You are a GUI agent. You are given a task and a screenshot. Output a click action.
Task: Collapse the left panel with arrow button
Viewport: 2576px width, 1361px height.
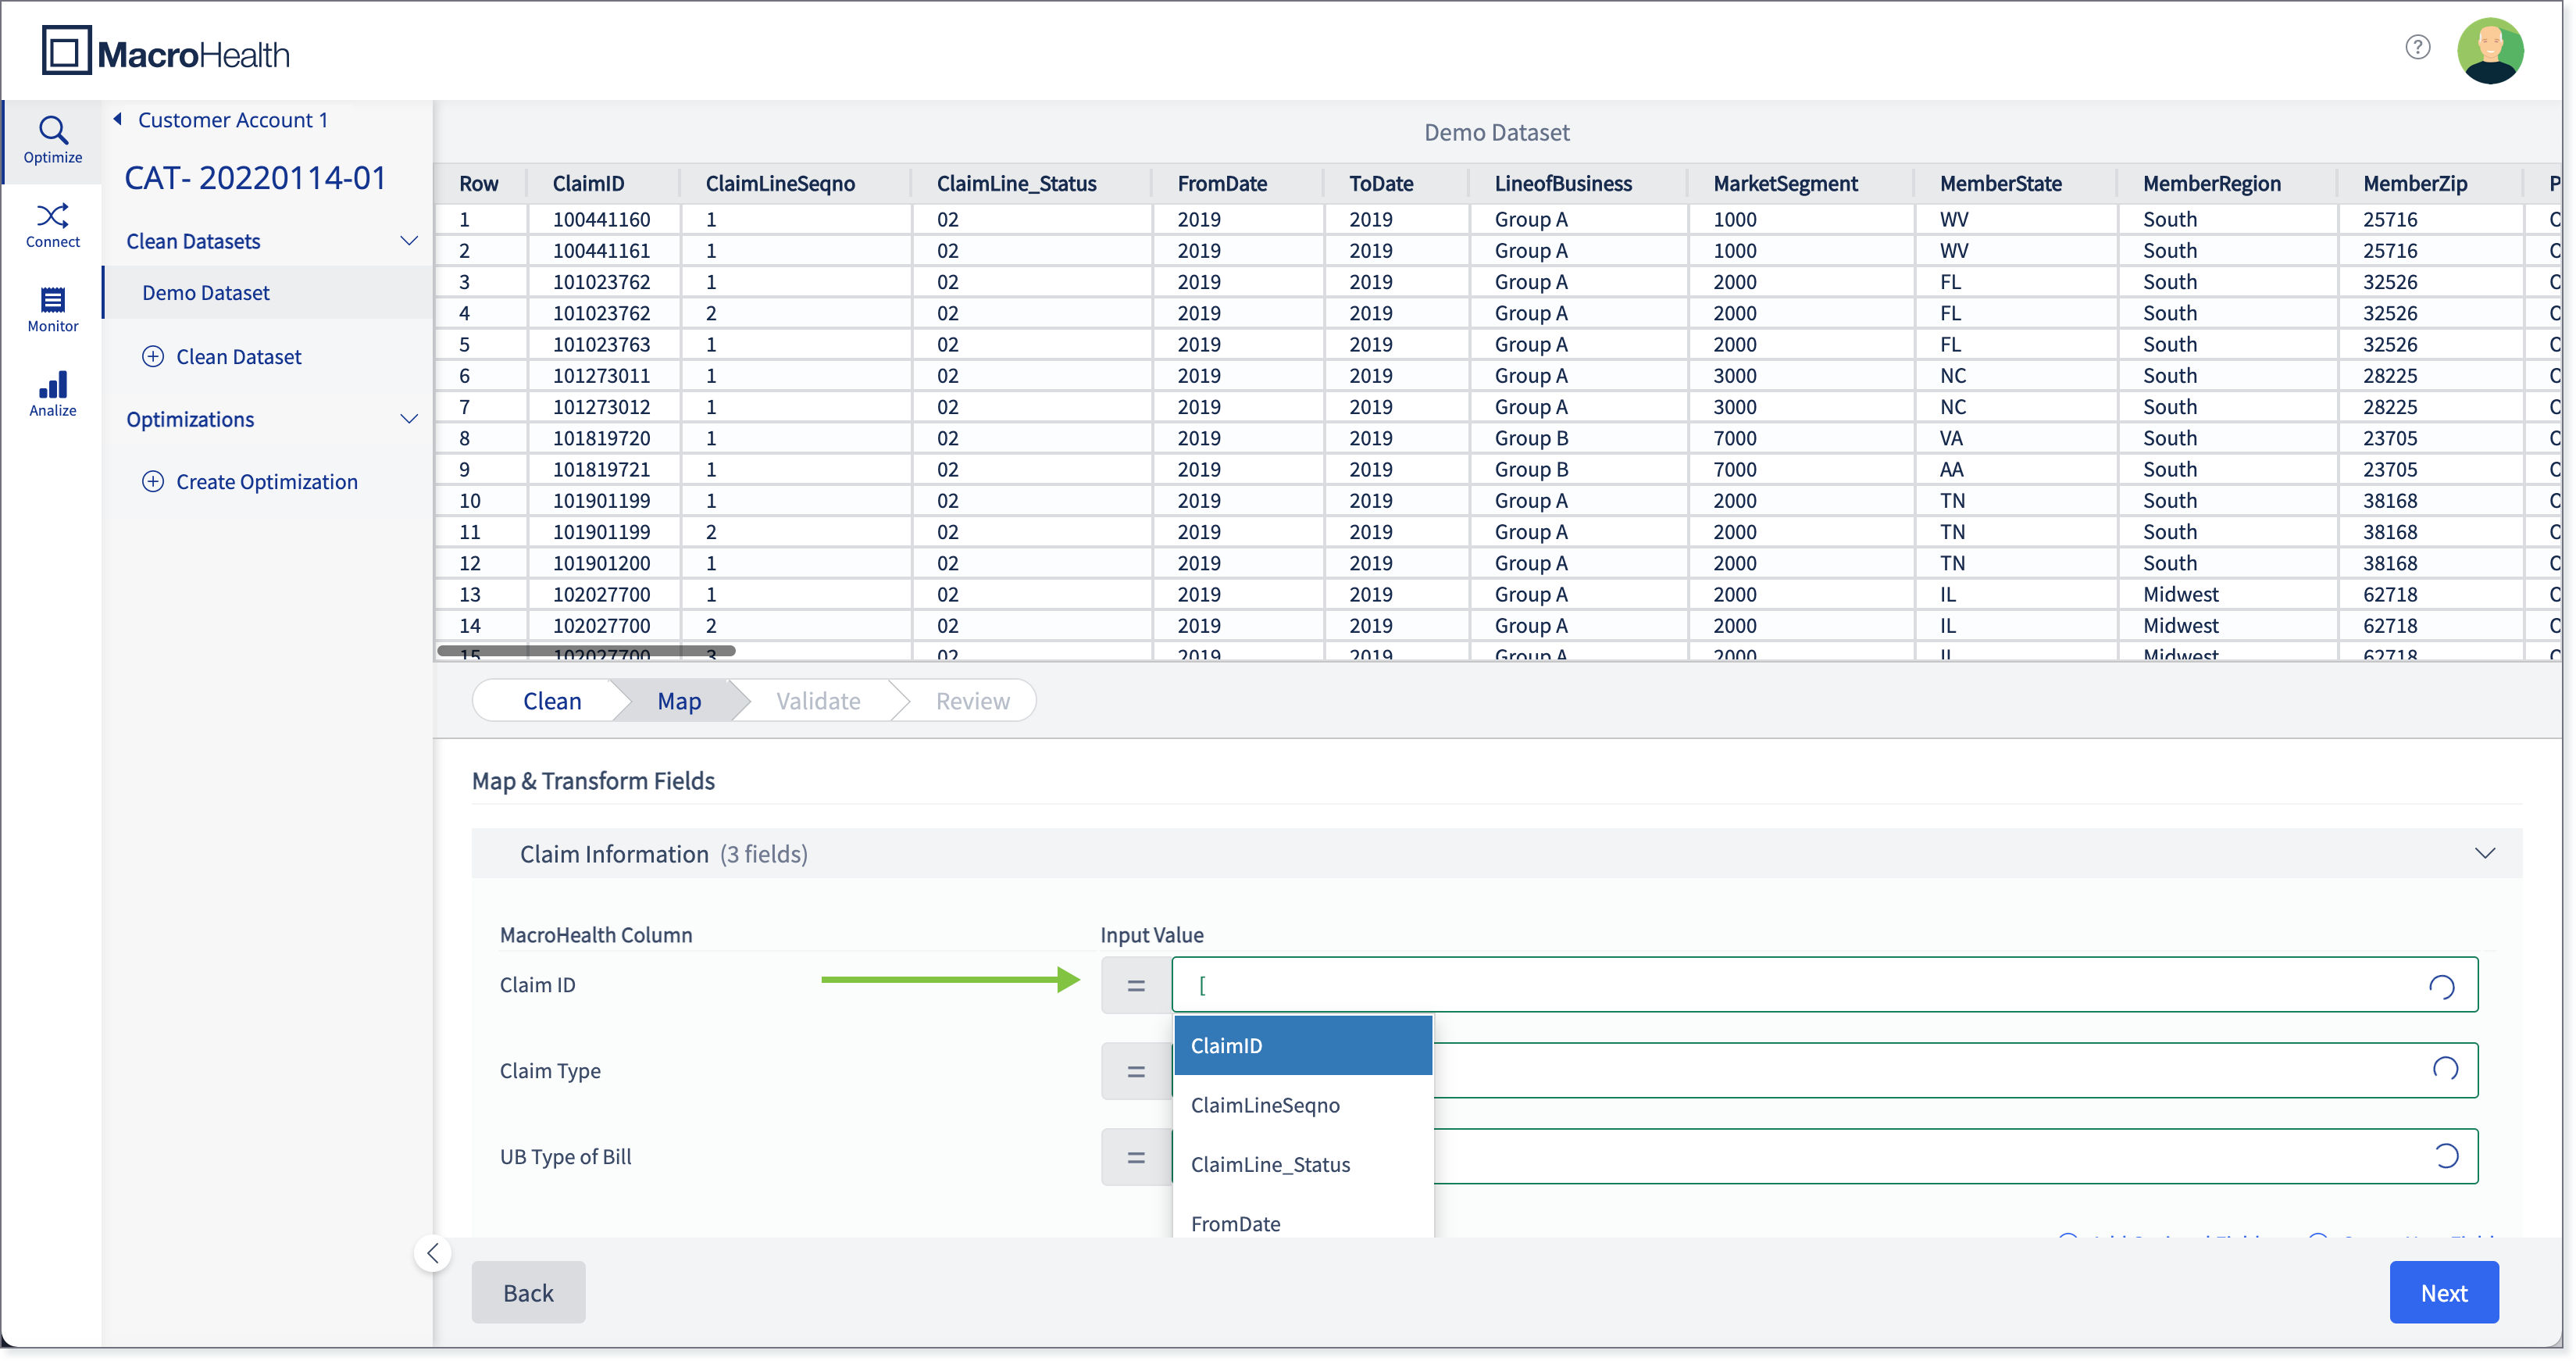(x=432, y=1253)
